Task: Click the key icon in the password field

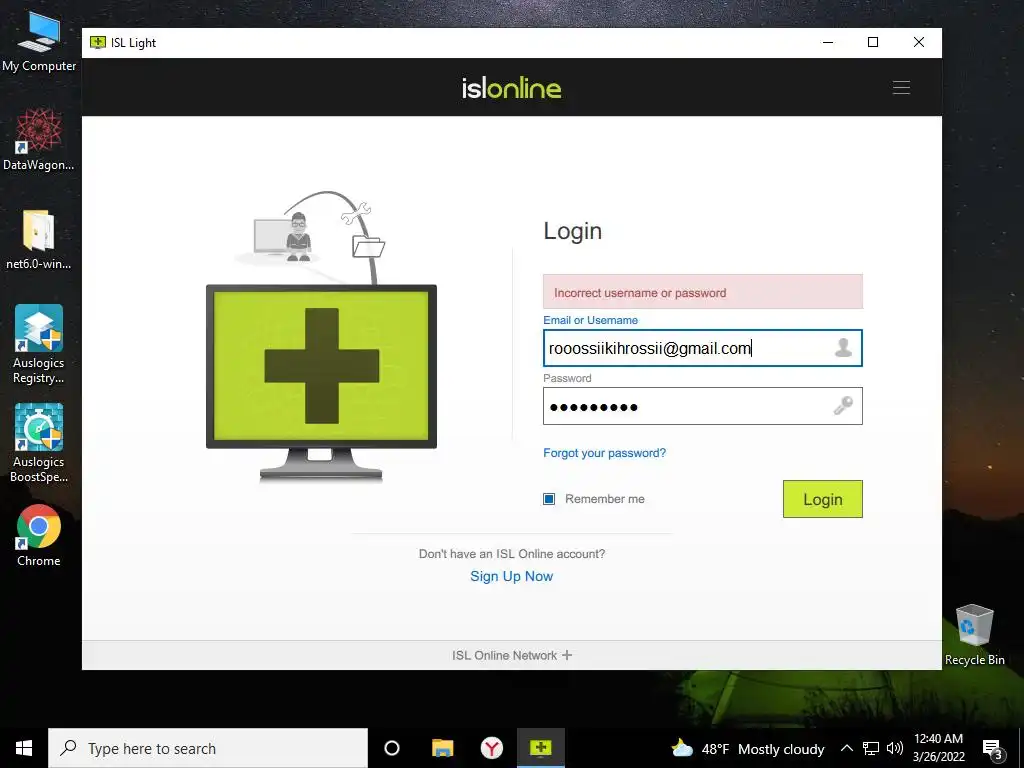Action: coord(843,406)
